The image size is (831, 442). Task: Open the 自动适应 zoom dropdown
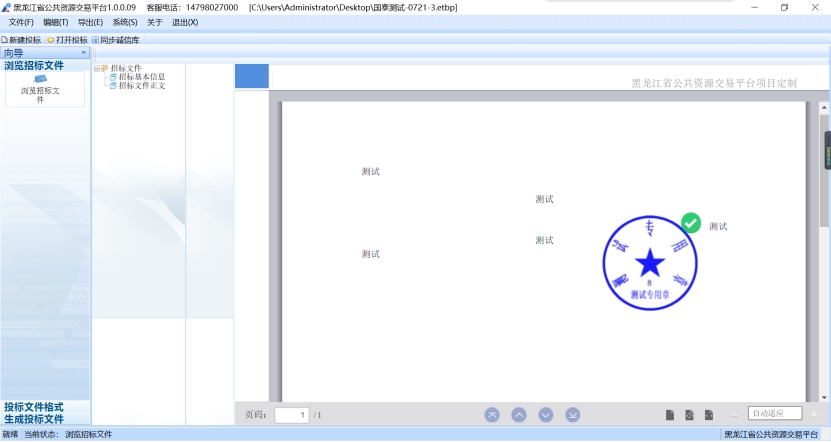[774, 413]
